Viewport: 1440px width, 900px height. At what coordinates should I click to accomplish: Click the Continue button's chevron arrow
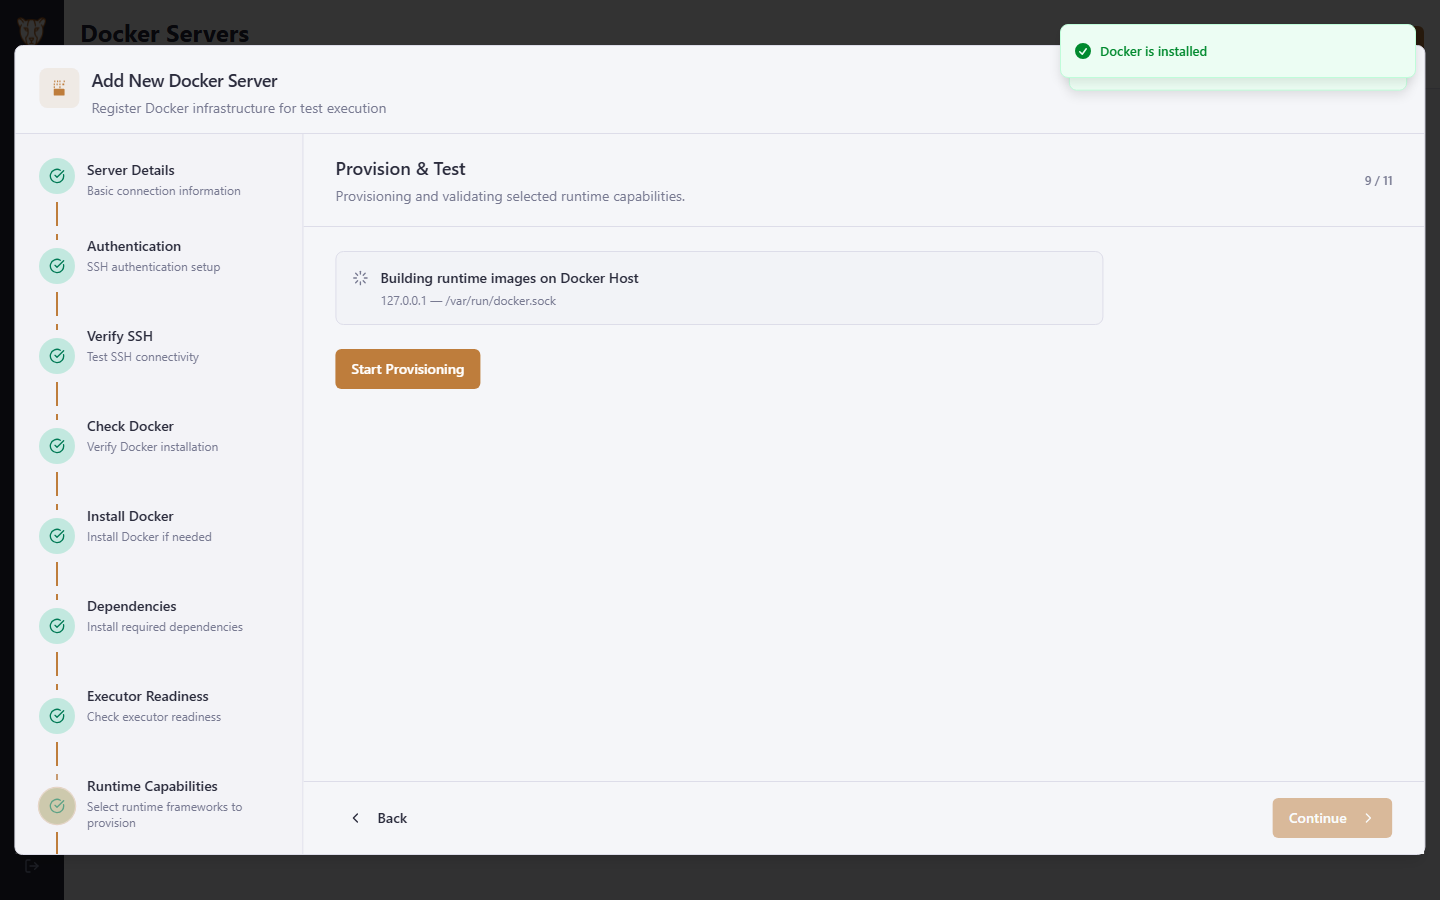[x=1369, y=818]
